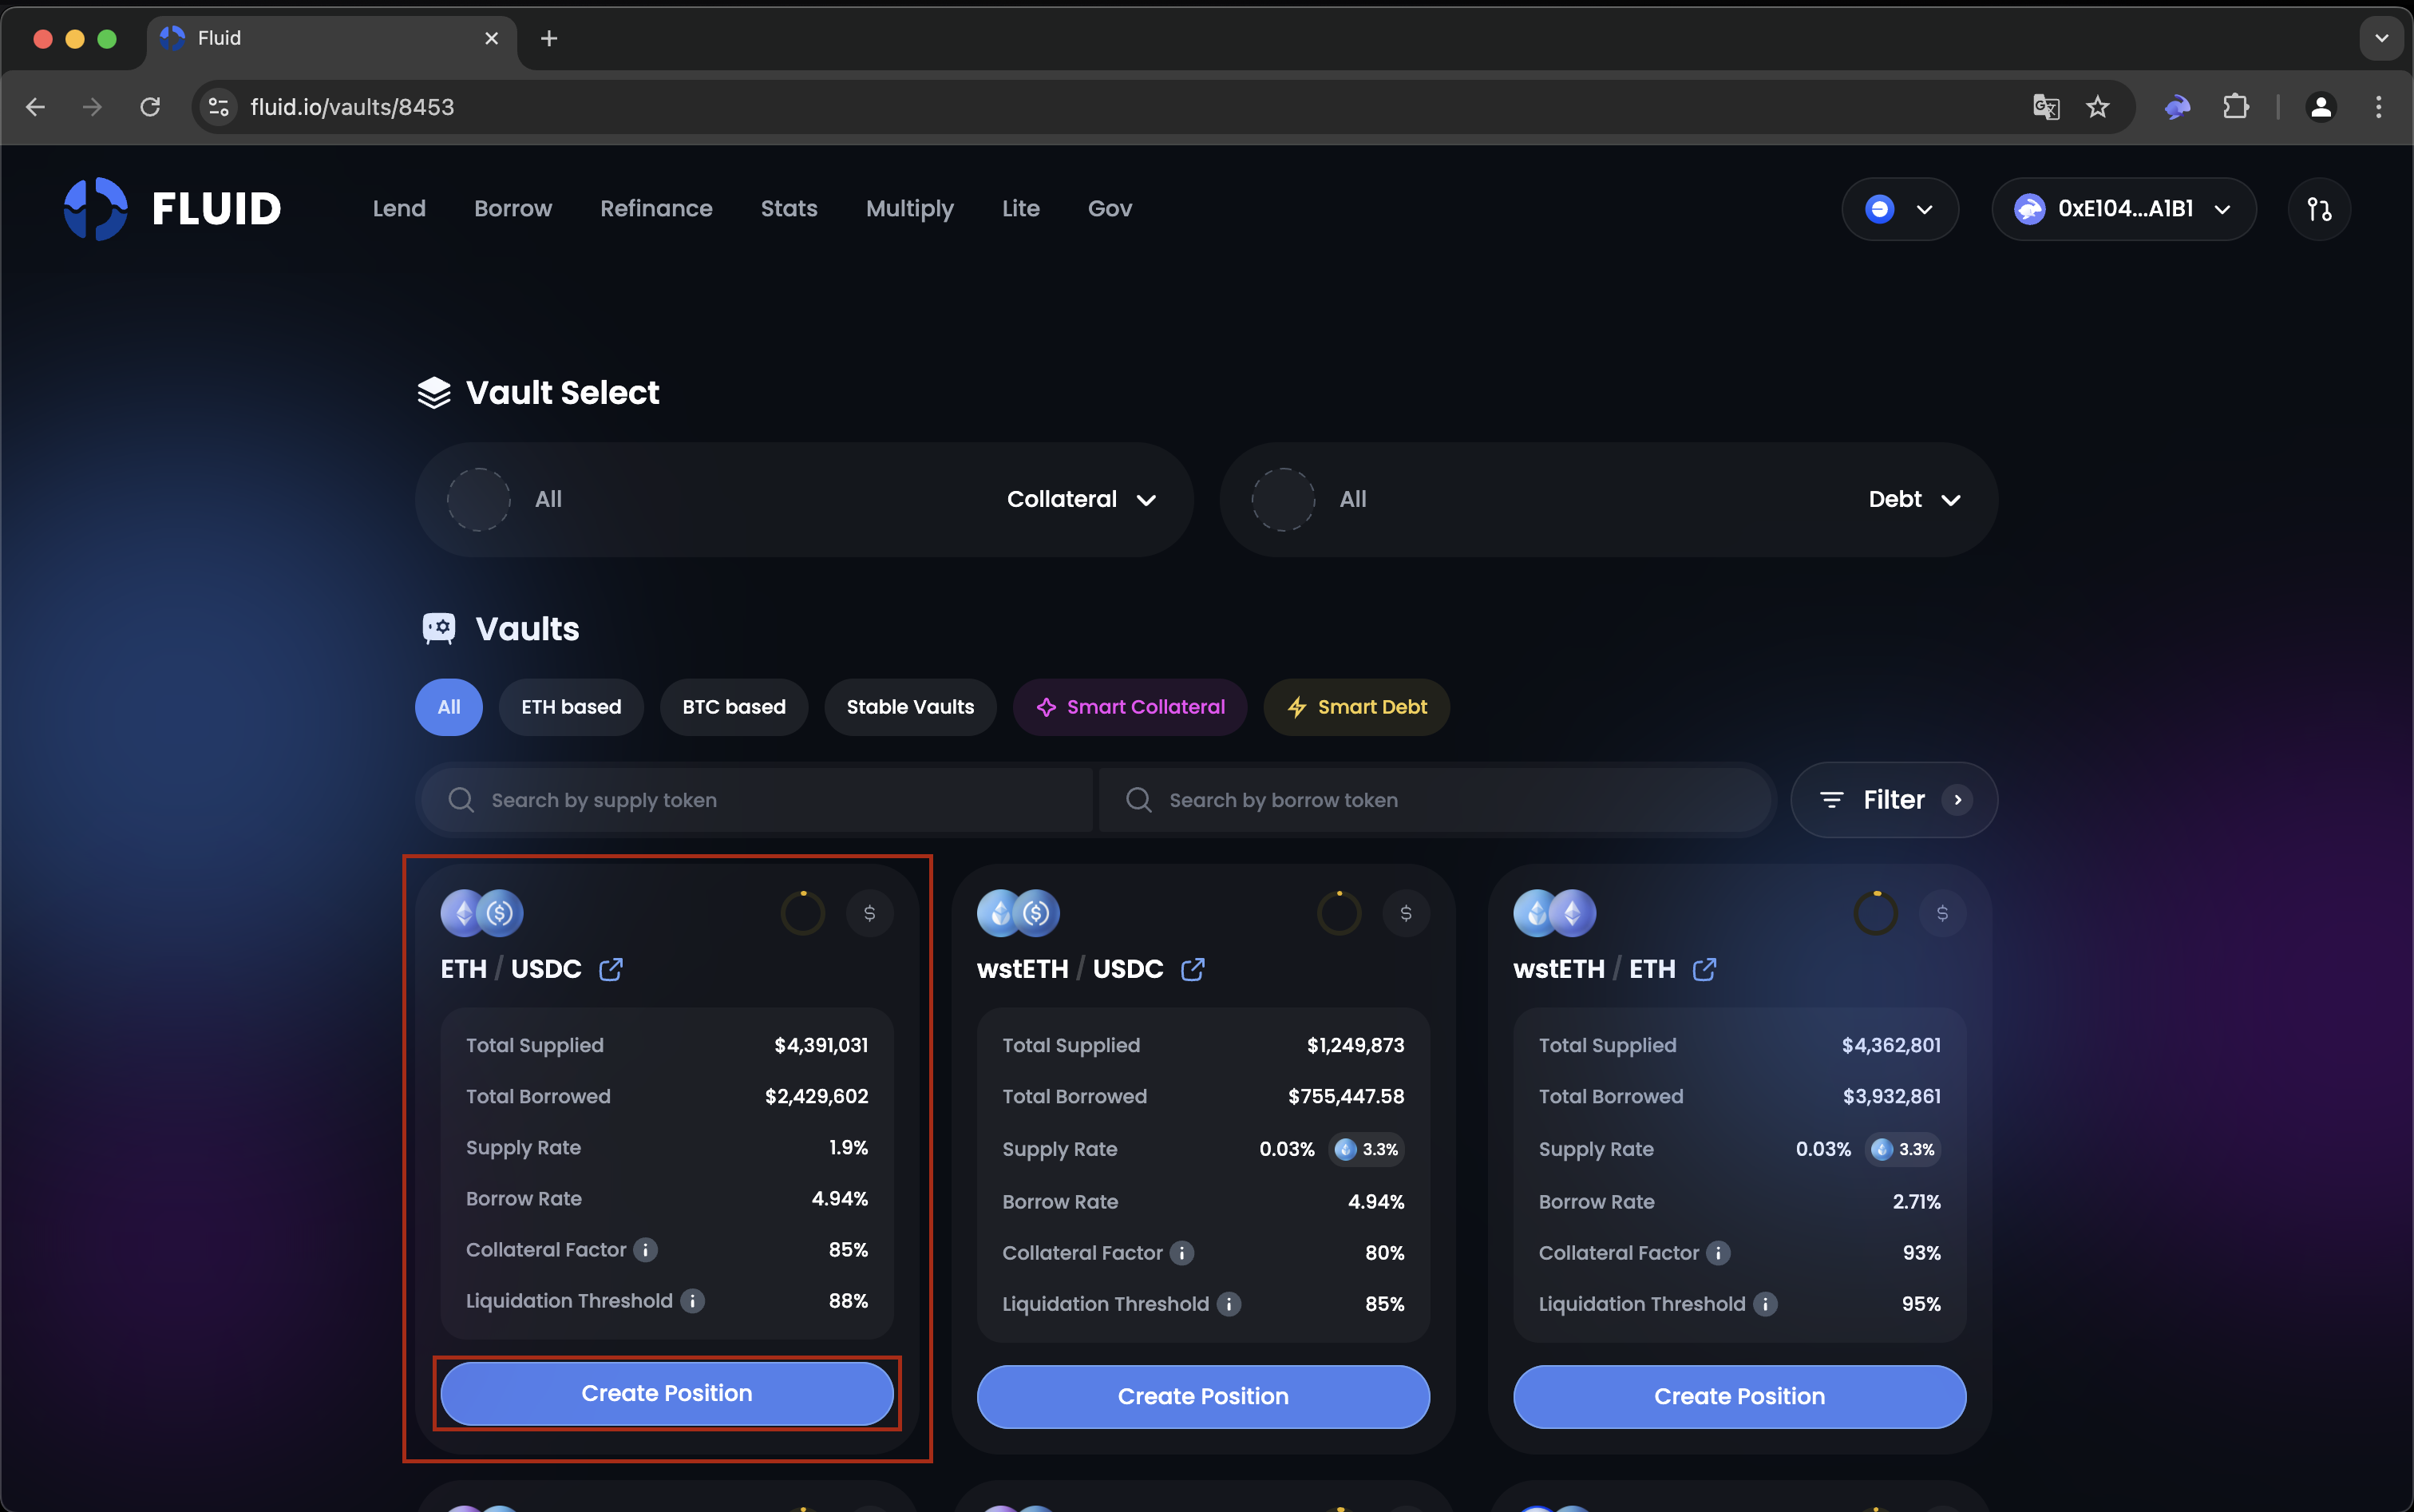The image size is (2414, 1512).
Task: Go to the Borrow page
Action: [513, 209]
